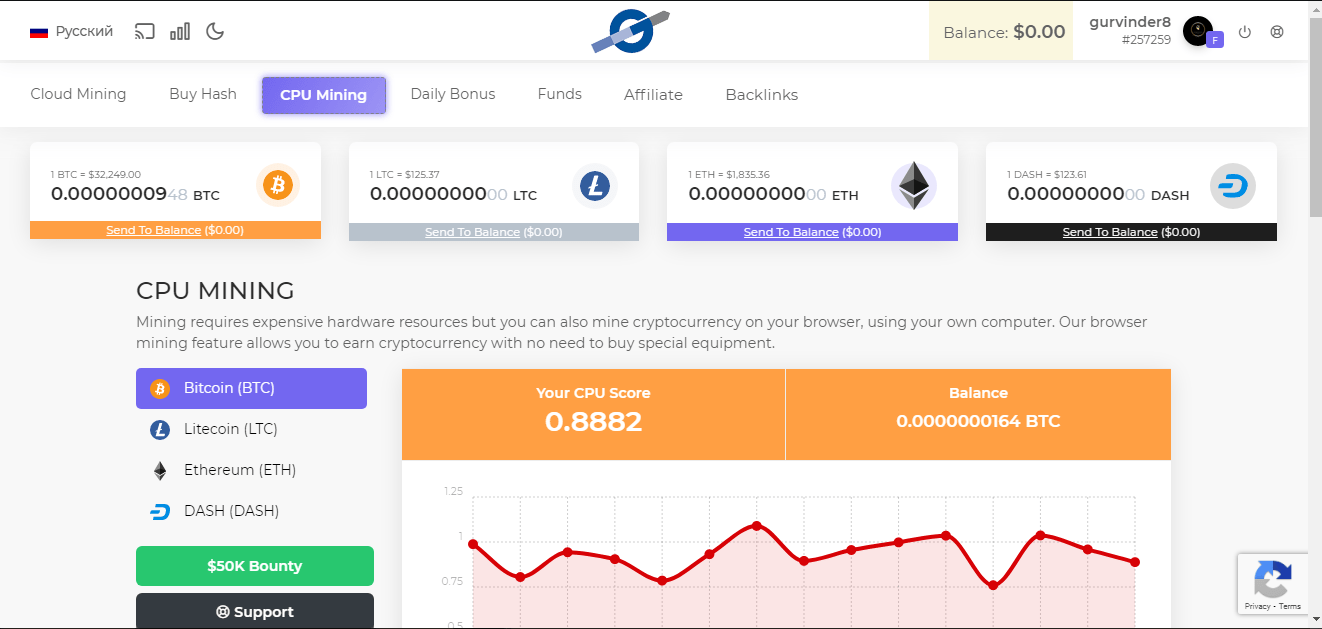Click the user avatar image

(1197, 30)
